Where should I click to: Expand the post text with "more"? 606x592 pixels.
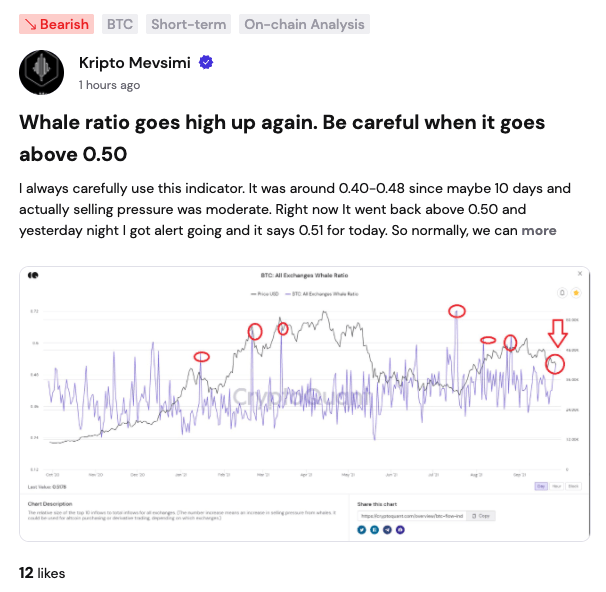pos(539,230)
